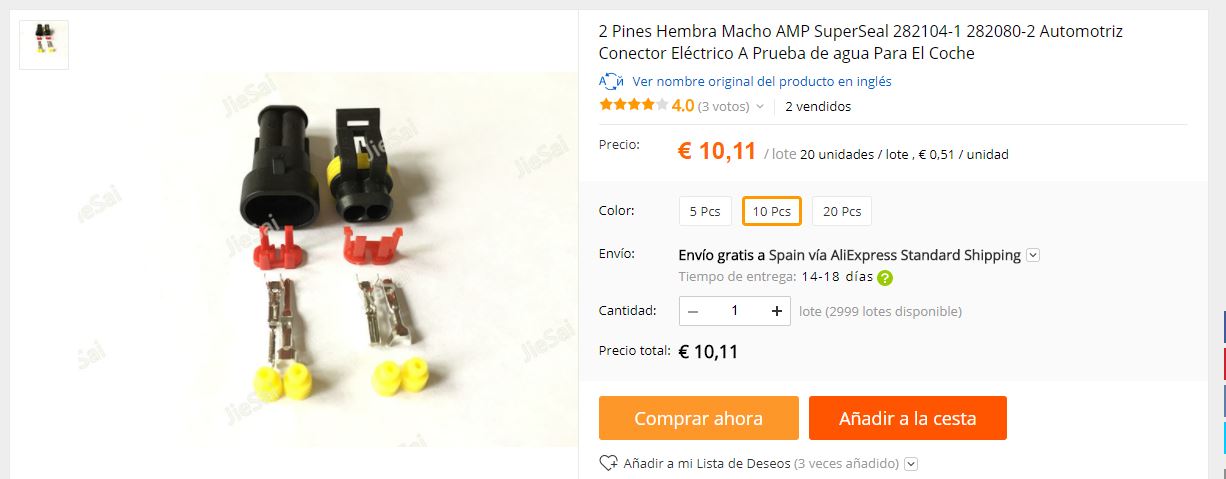The image size is (1226, 479).
Task: Increase quantity with the plus button
Action: [x=776, y=311]
